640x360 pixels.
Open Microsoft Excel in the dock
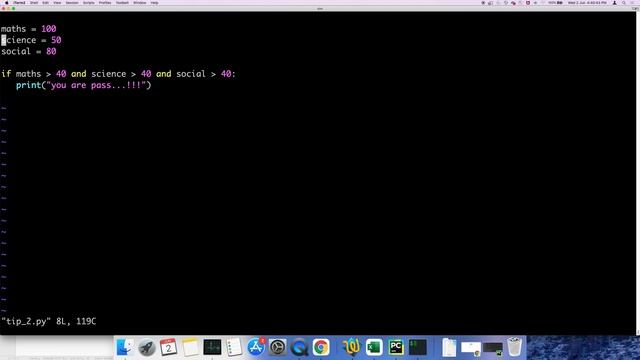pos(373,347)
